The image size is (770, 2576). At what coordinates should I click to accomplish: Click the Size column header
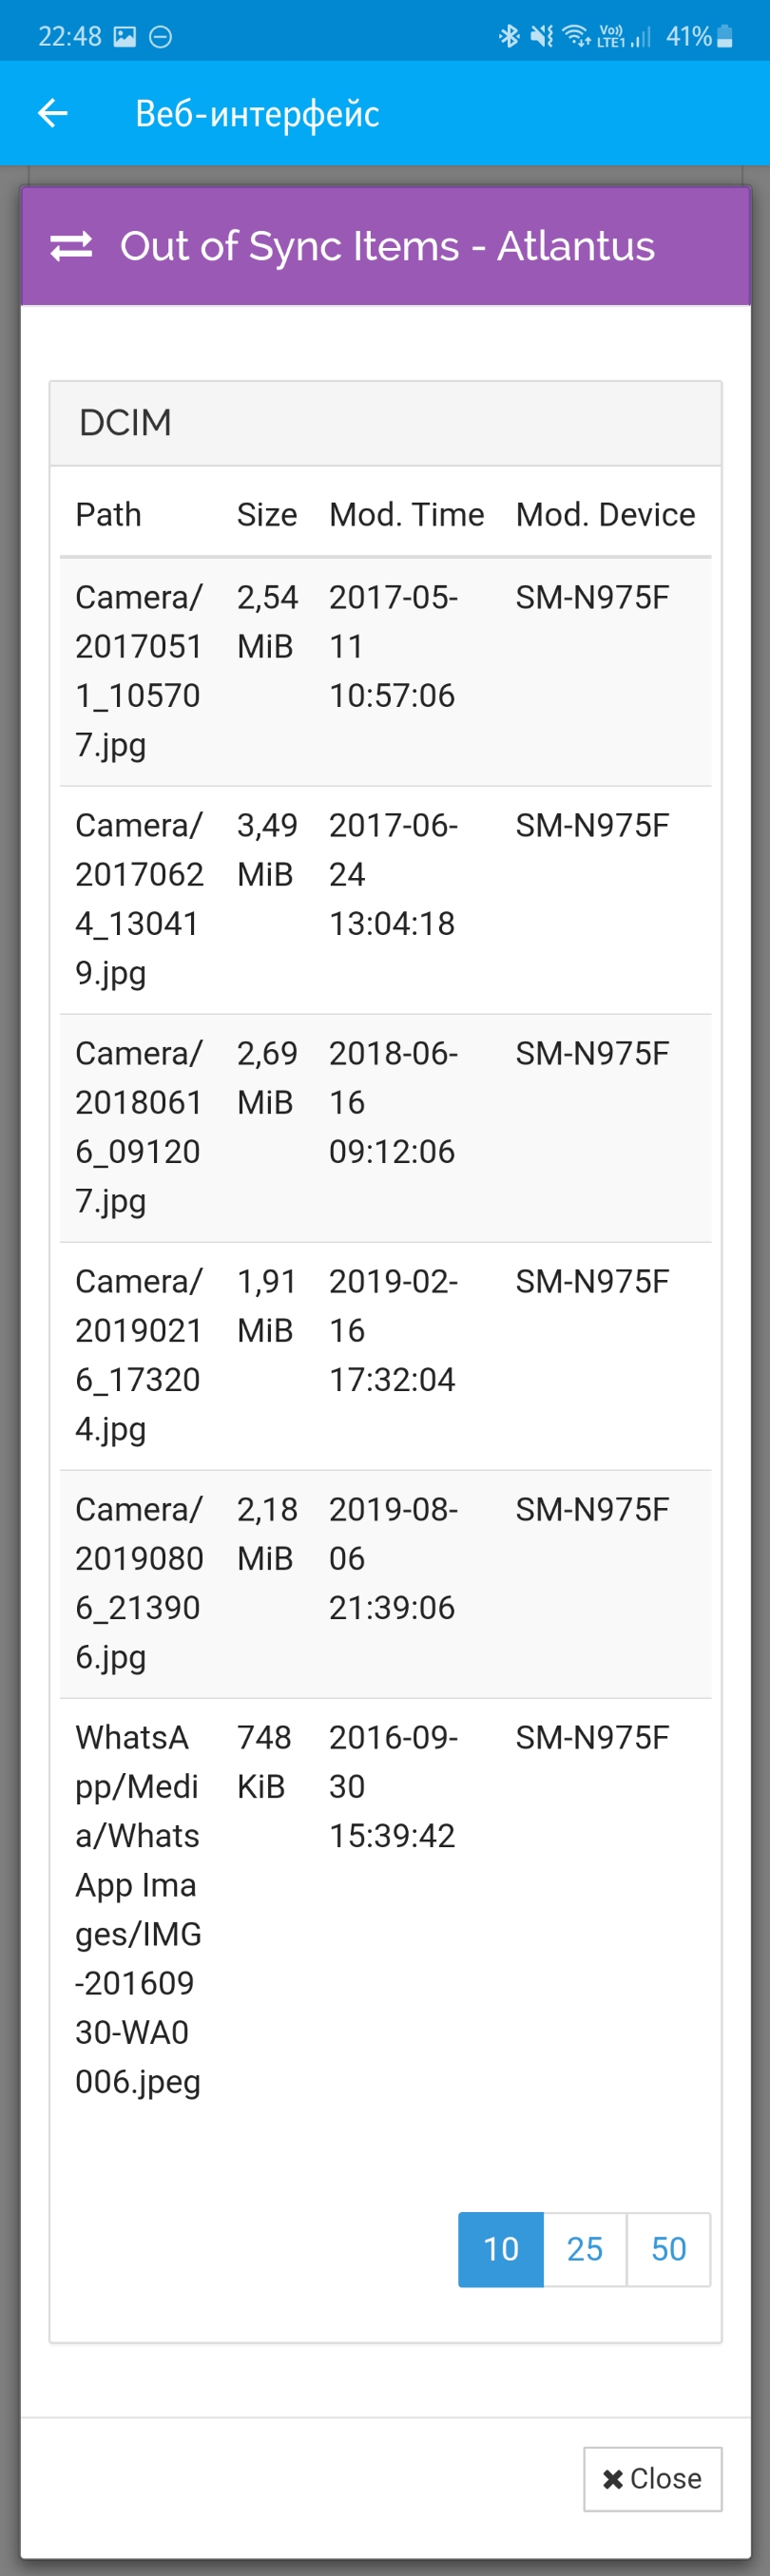tap(267, 514)
